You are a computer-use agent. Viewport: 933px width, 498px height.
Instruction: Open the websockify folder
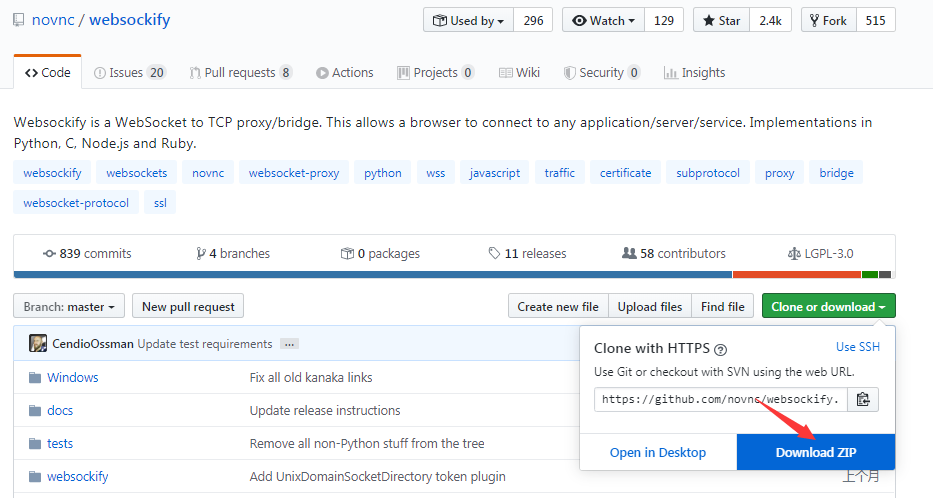pyautogui.click(x=77, y=477)
